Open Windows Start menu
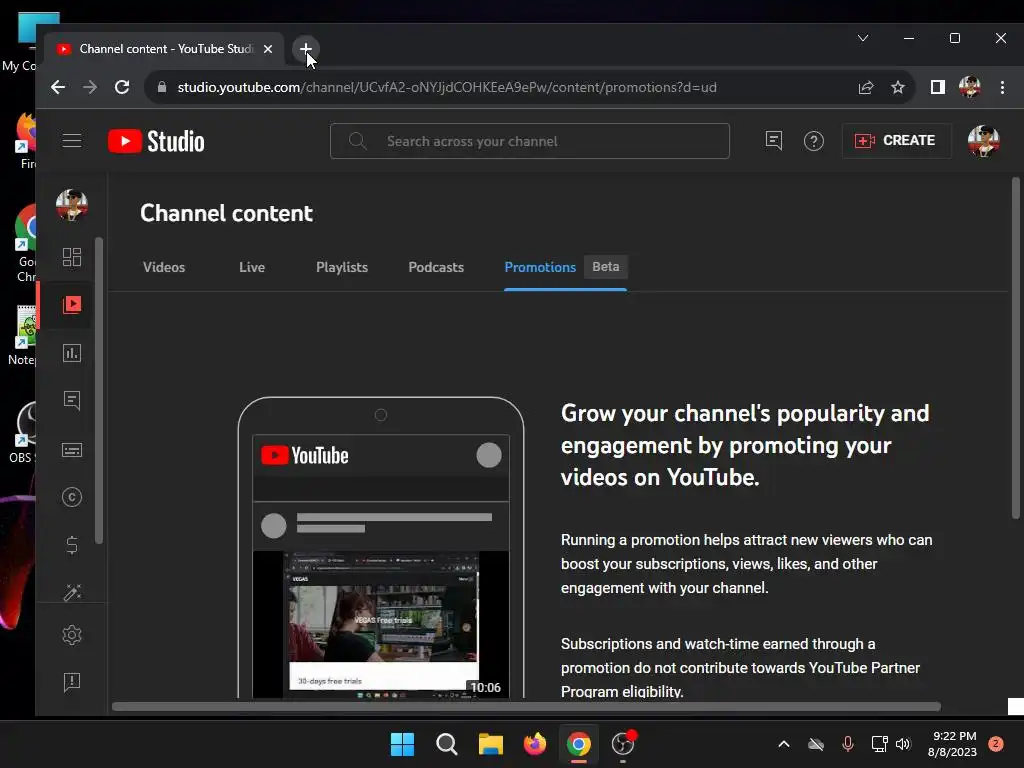1024x768 pixels. [402, 744]
